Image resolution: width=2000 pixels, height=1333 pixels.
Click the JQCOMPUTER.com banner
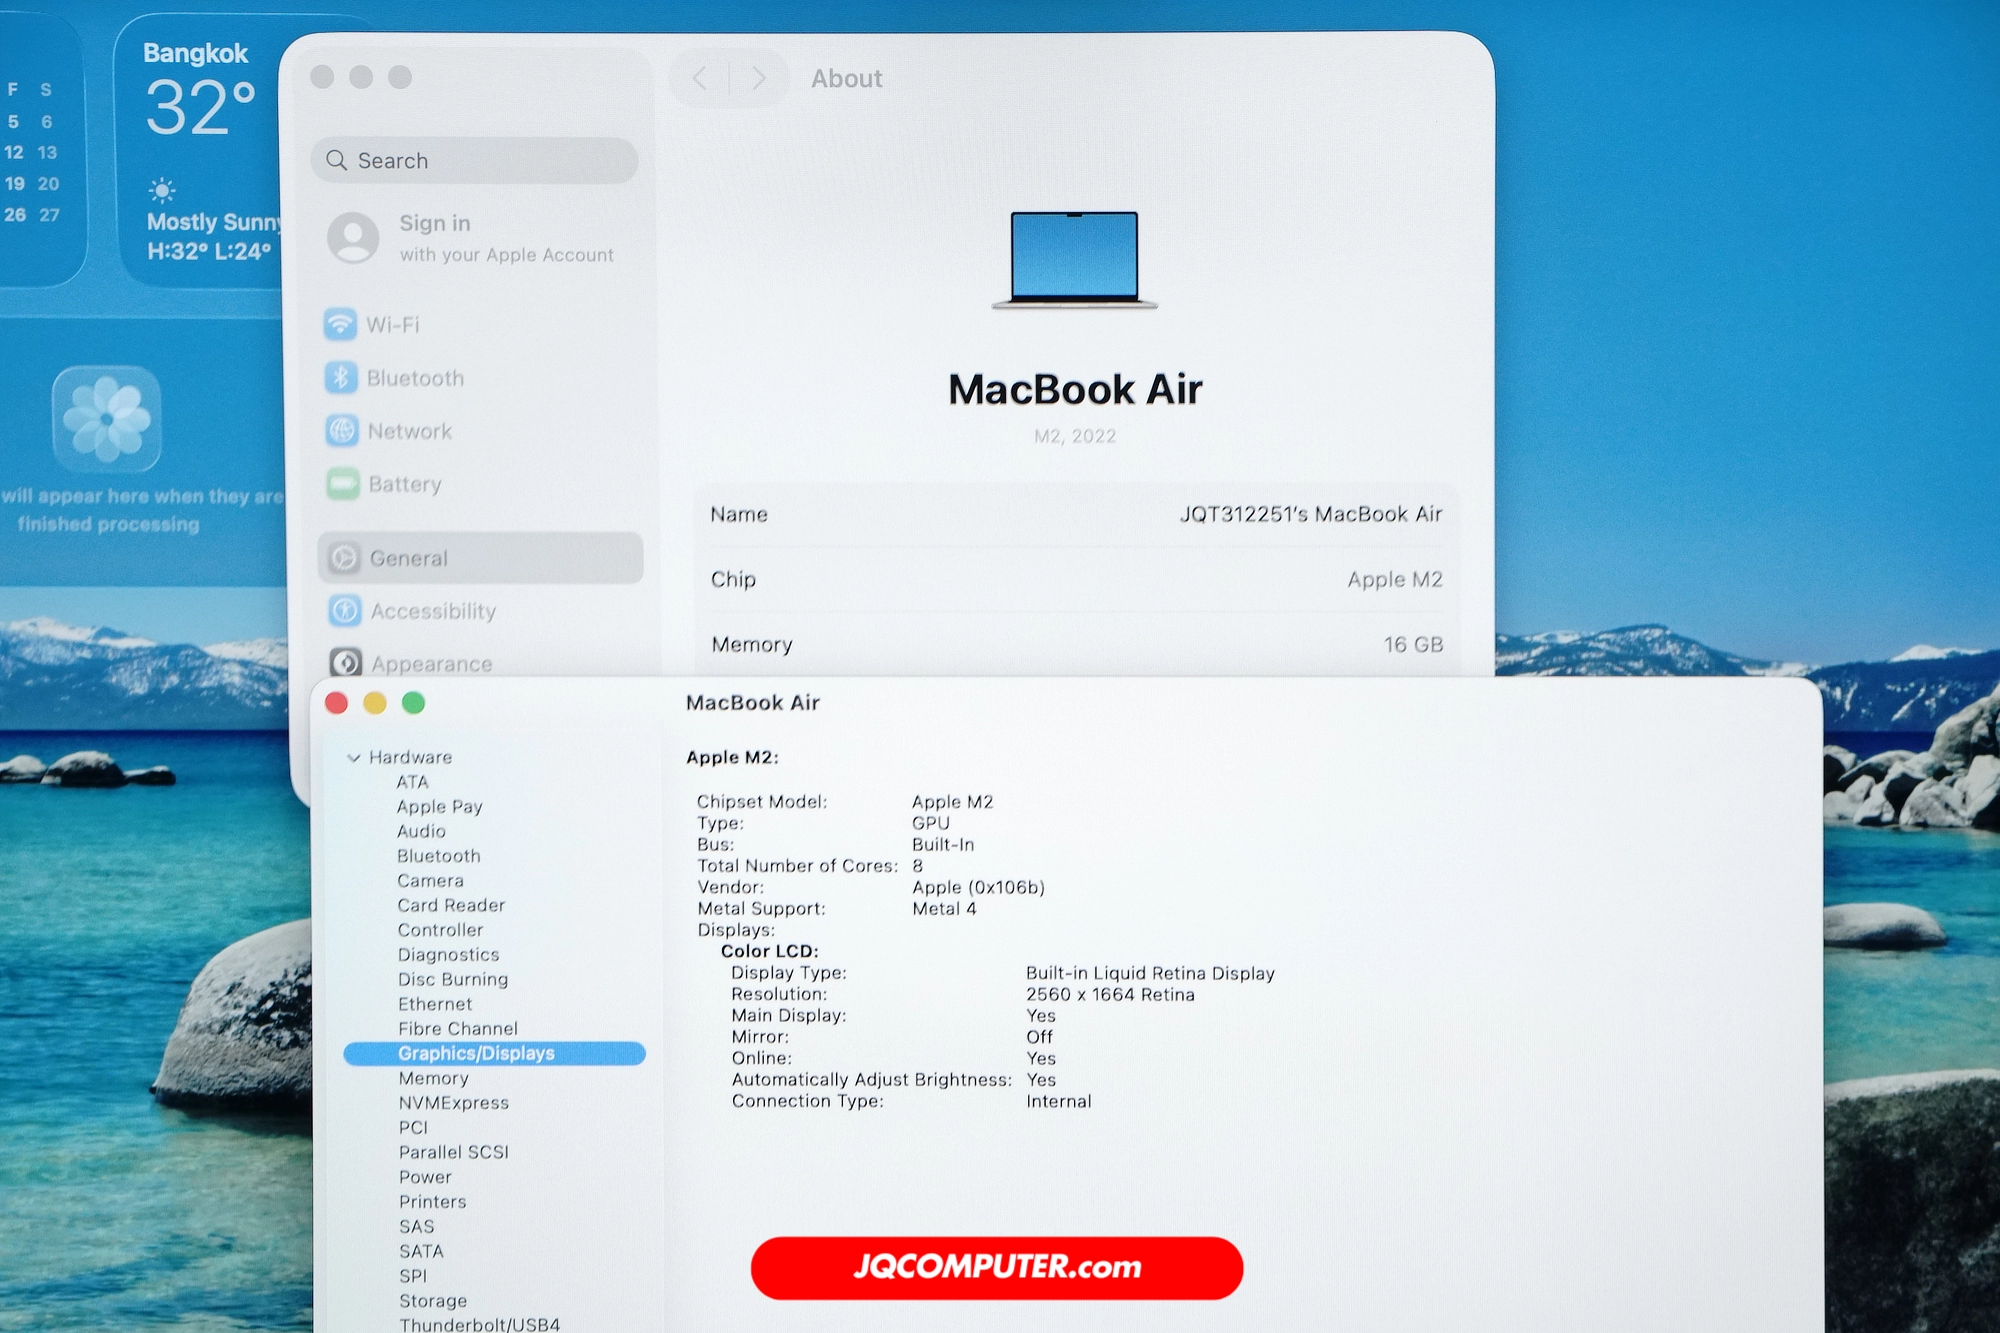998,1267
